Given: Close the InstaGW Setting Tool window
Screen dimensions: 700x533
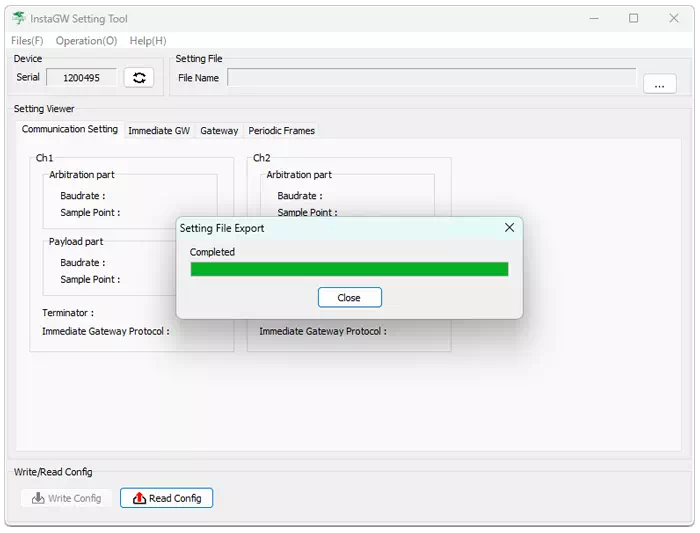Looking at the screenshot, I should coord(673,18).
